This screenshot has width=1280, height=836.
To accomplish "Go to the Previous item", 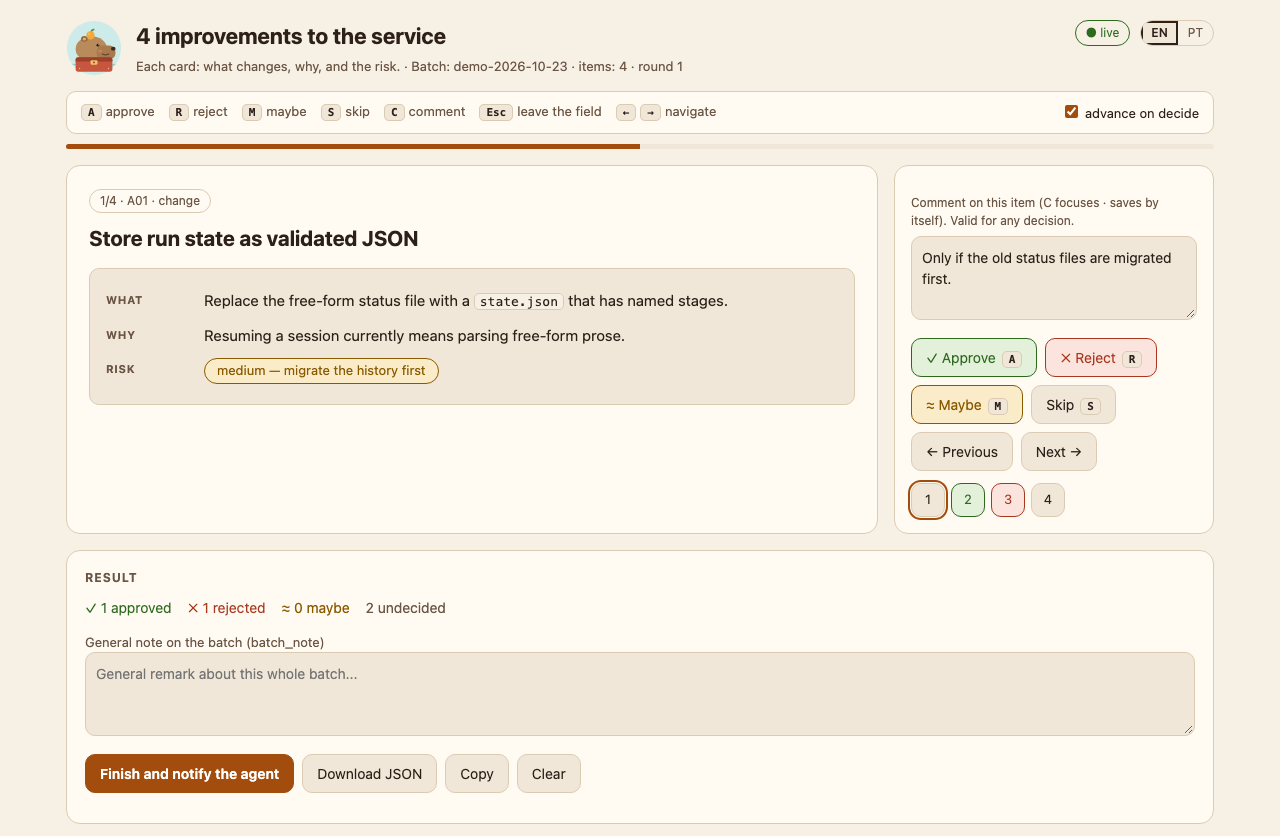I will pos(962,452).
